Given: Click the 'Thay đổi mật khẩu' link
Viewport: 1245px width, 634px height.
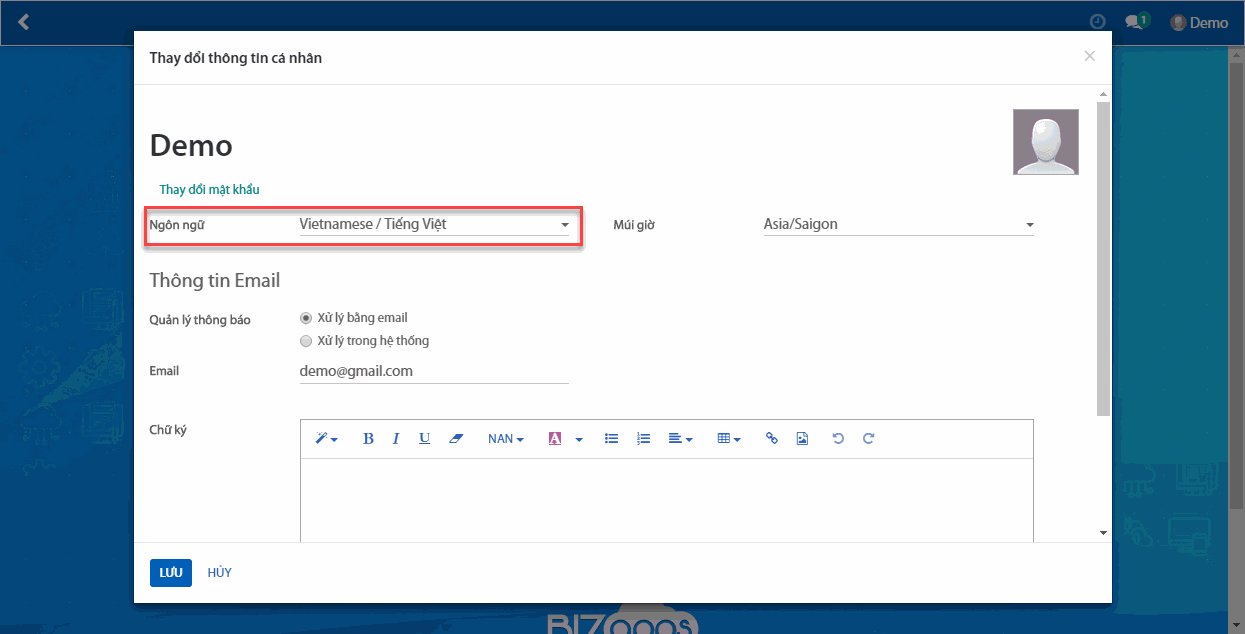Looking at the screenshot, I should pos(210,190).
